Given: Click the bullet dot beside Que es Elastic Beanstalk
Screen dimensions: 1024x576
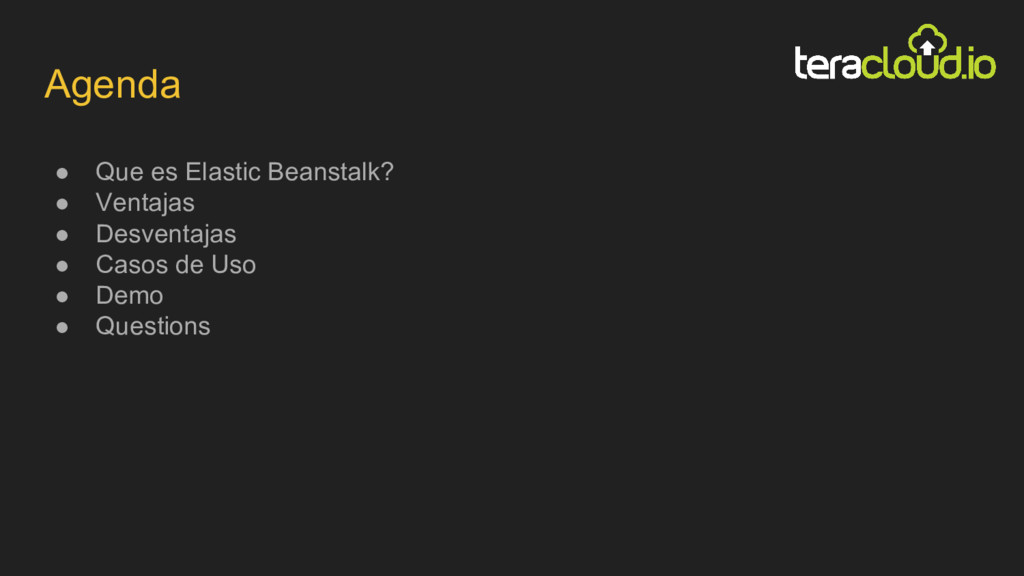Looking at the screenshot, I should [x=62, y=173].
